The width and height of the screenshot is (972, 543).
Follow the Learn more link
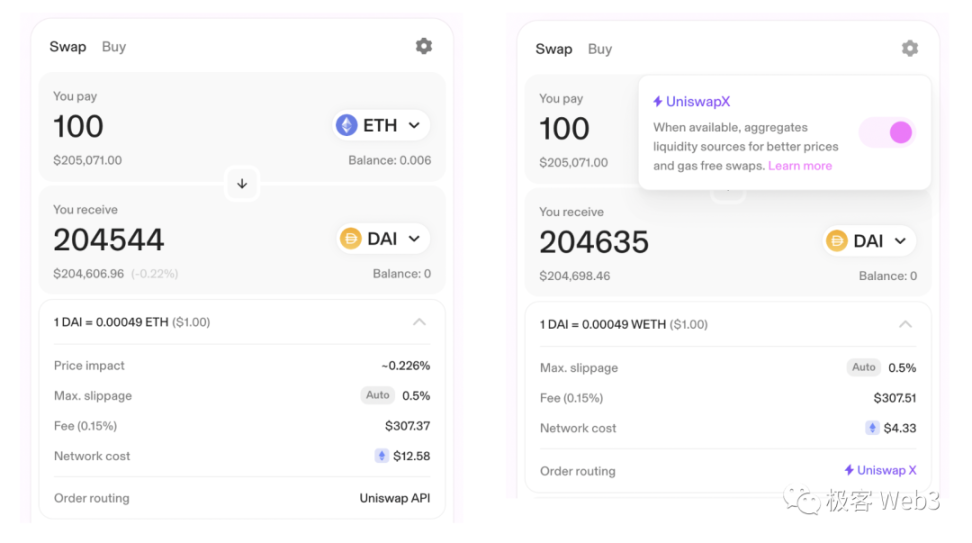(x=800, y=166)
